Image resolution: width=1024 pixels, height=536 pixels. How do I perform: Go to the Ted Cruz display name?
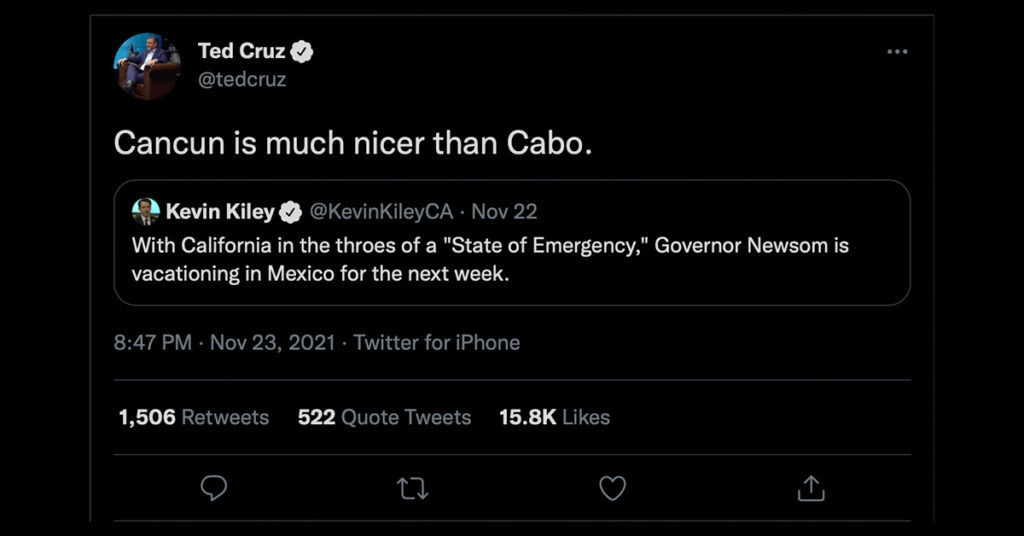pos(241,52)
